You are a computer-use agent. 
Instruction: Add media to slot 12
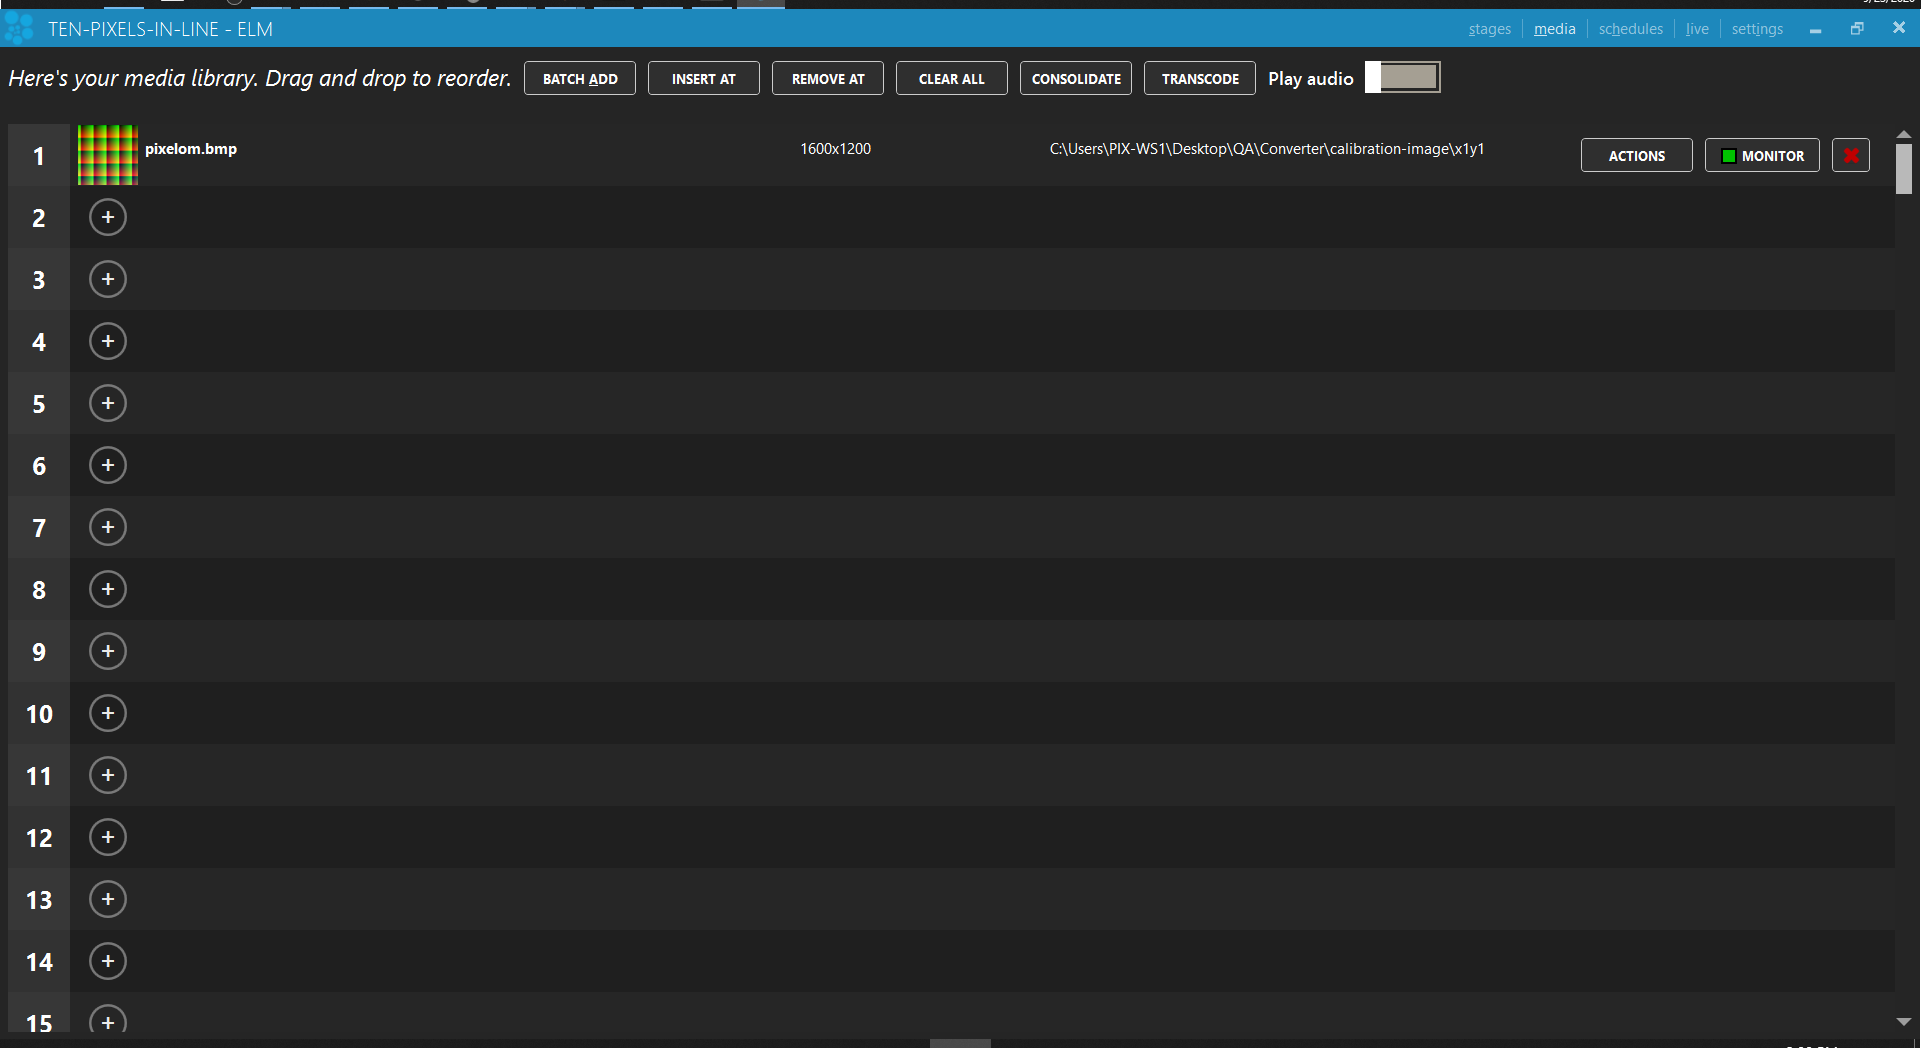pyautogui.click(x=107, y=837)
